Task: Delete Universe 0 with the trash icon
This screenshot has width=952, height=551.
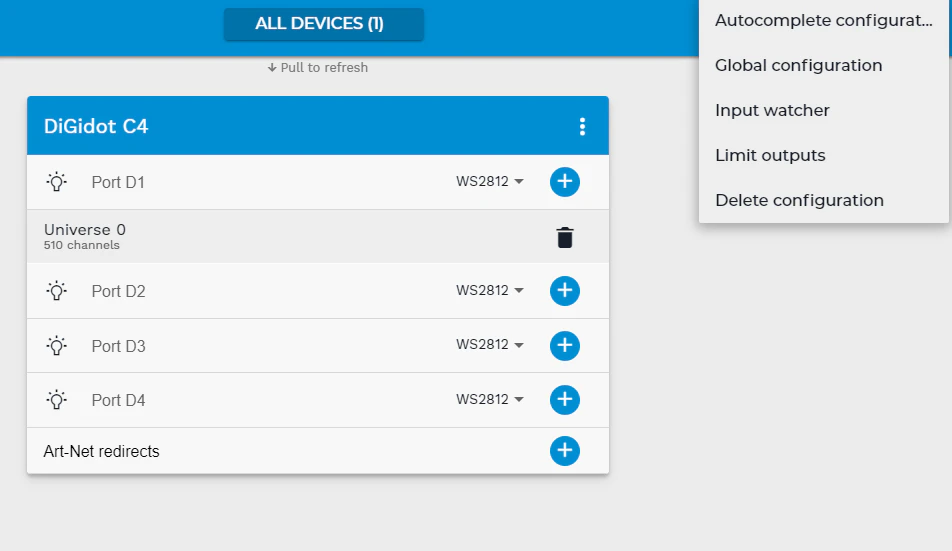Action: click(x=565, y=237)
